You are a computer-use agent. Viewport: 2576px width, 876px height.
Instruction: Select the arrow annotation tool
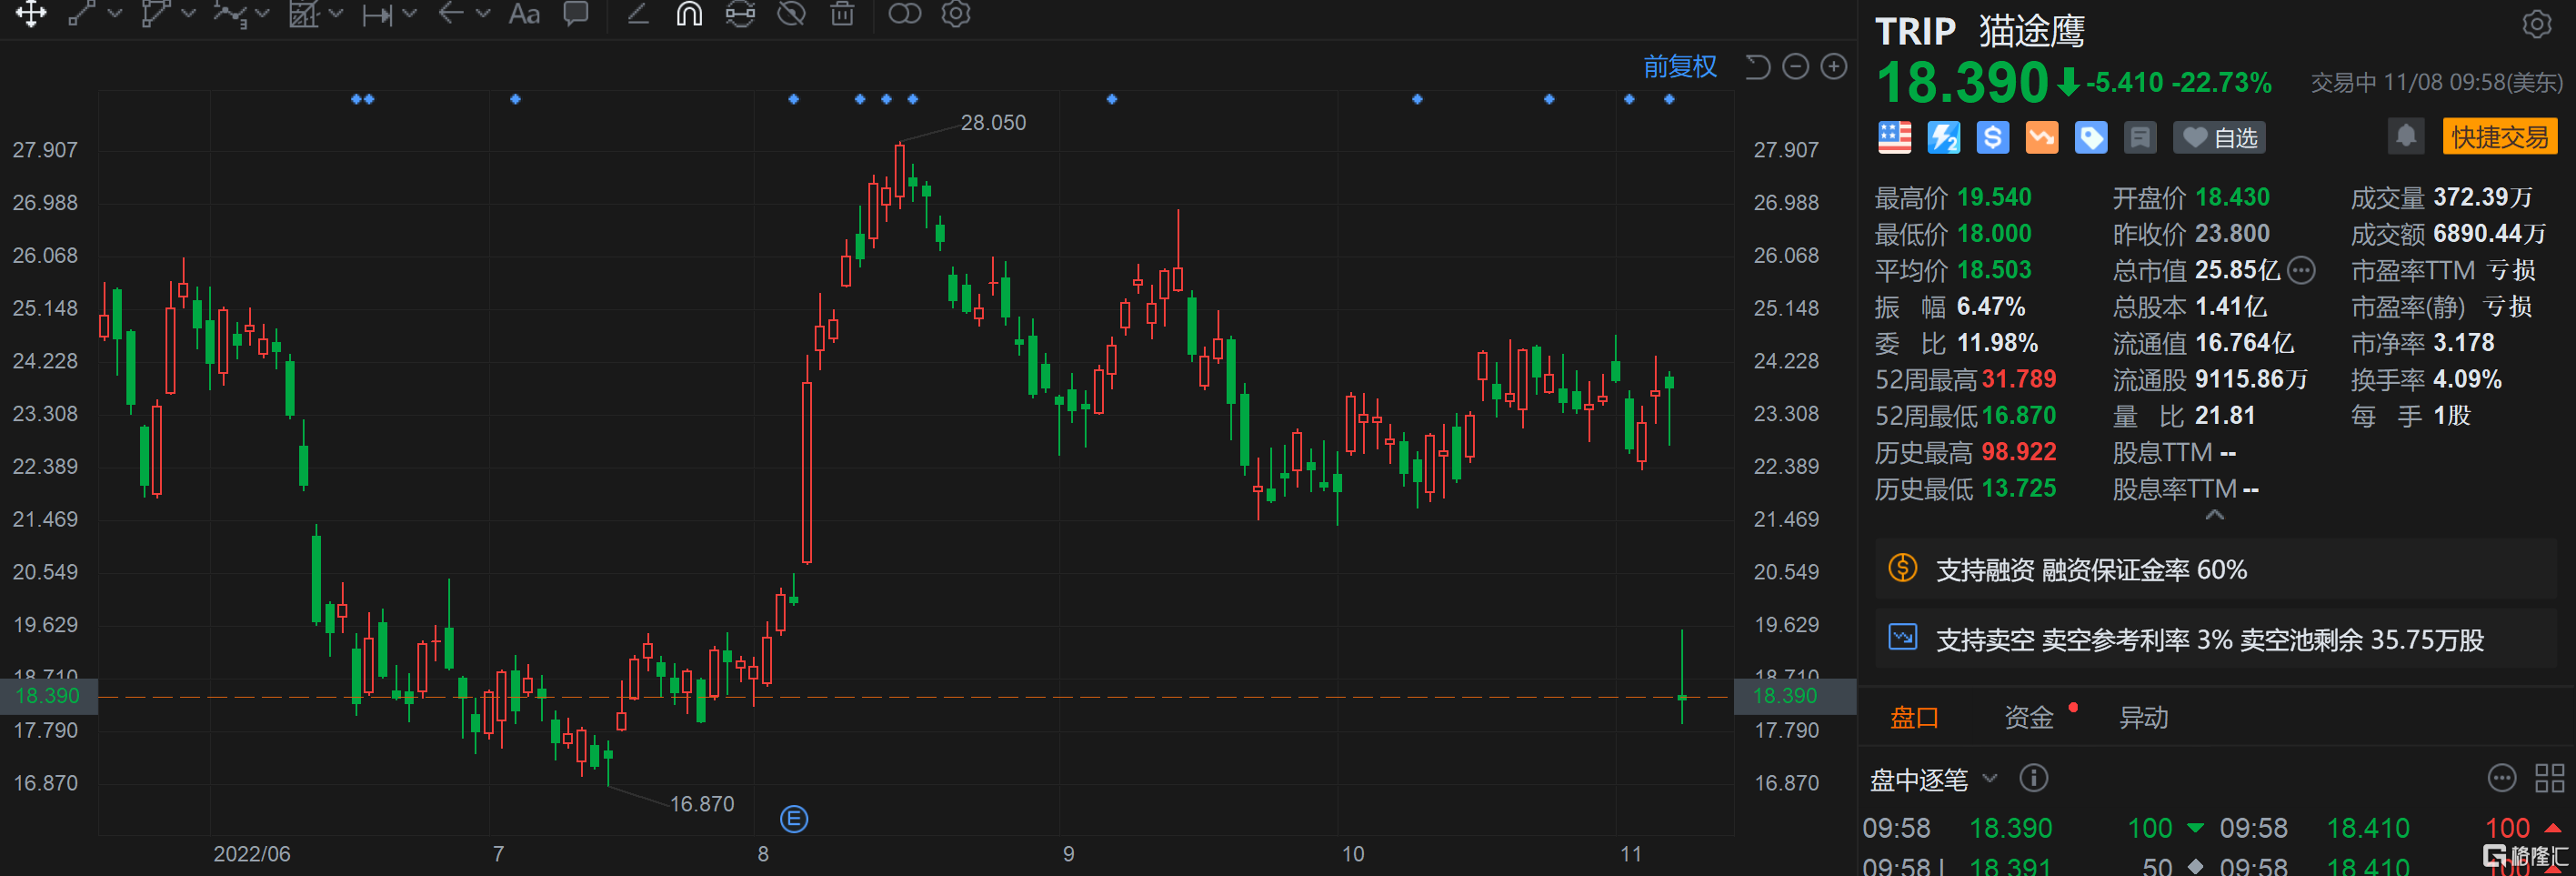451,14
